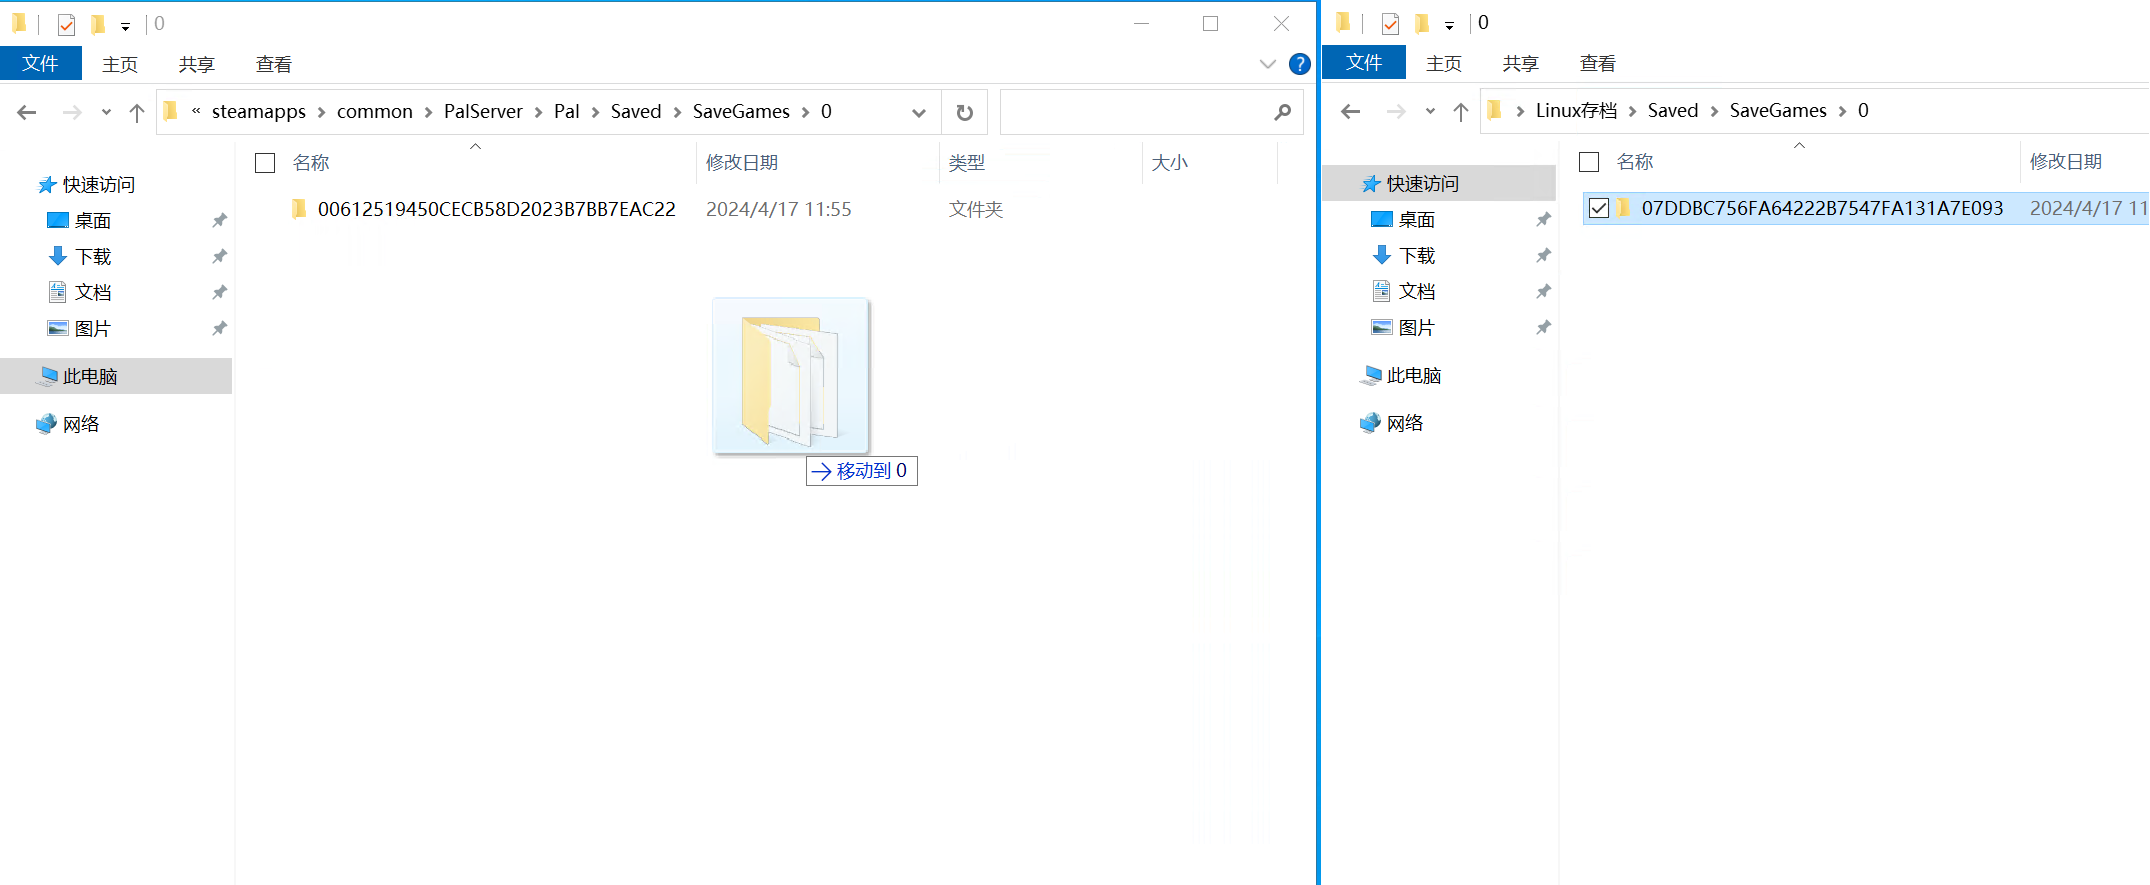Uncheck folder 07DDBC756FA64222B7547FA131A7E093 checkbox
This screenshot has width=2150, height=885.
pos(1599,208)
